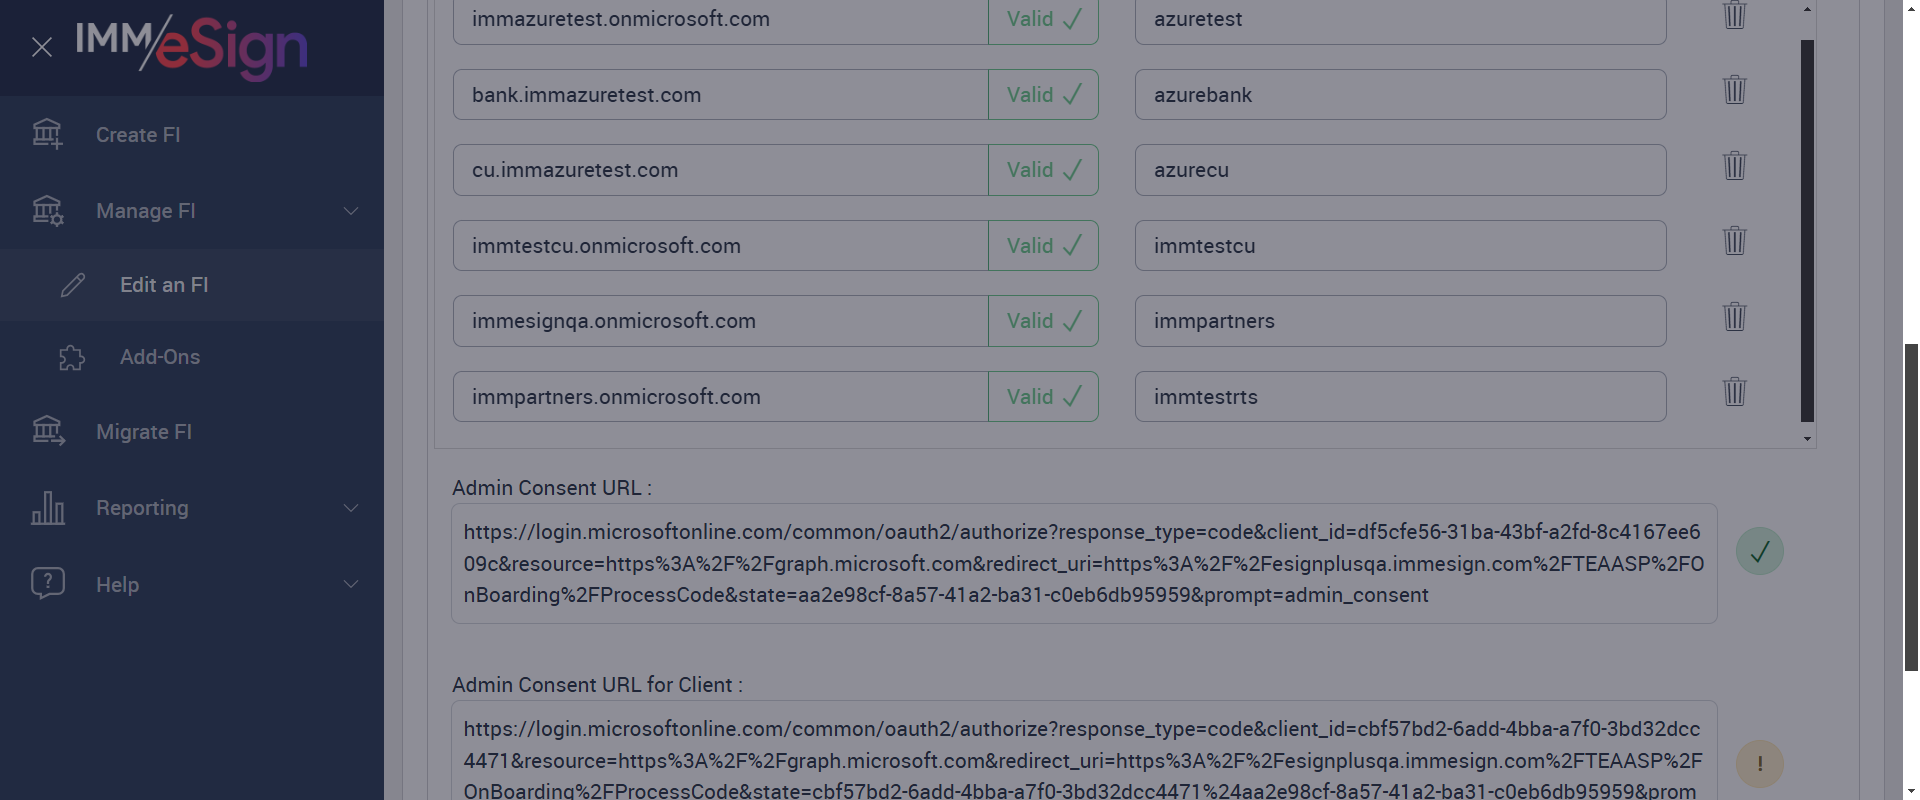
Task: Open the Add-Ons puzzle icon
Action: point(72,358)
